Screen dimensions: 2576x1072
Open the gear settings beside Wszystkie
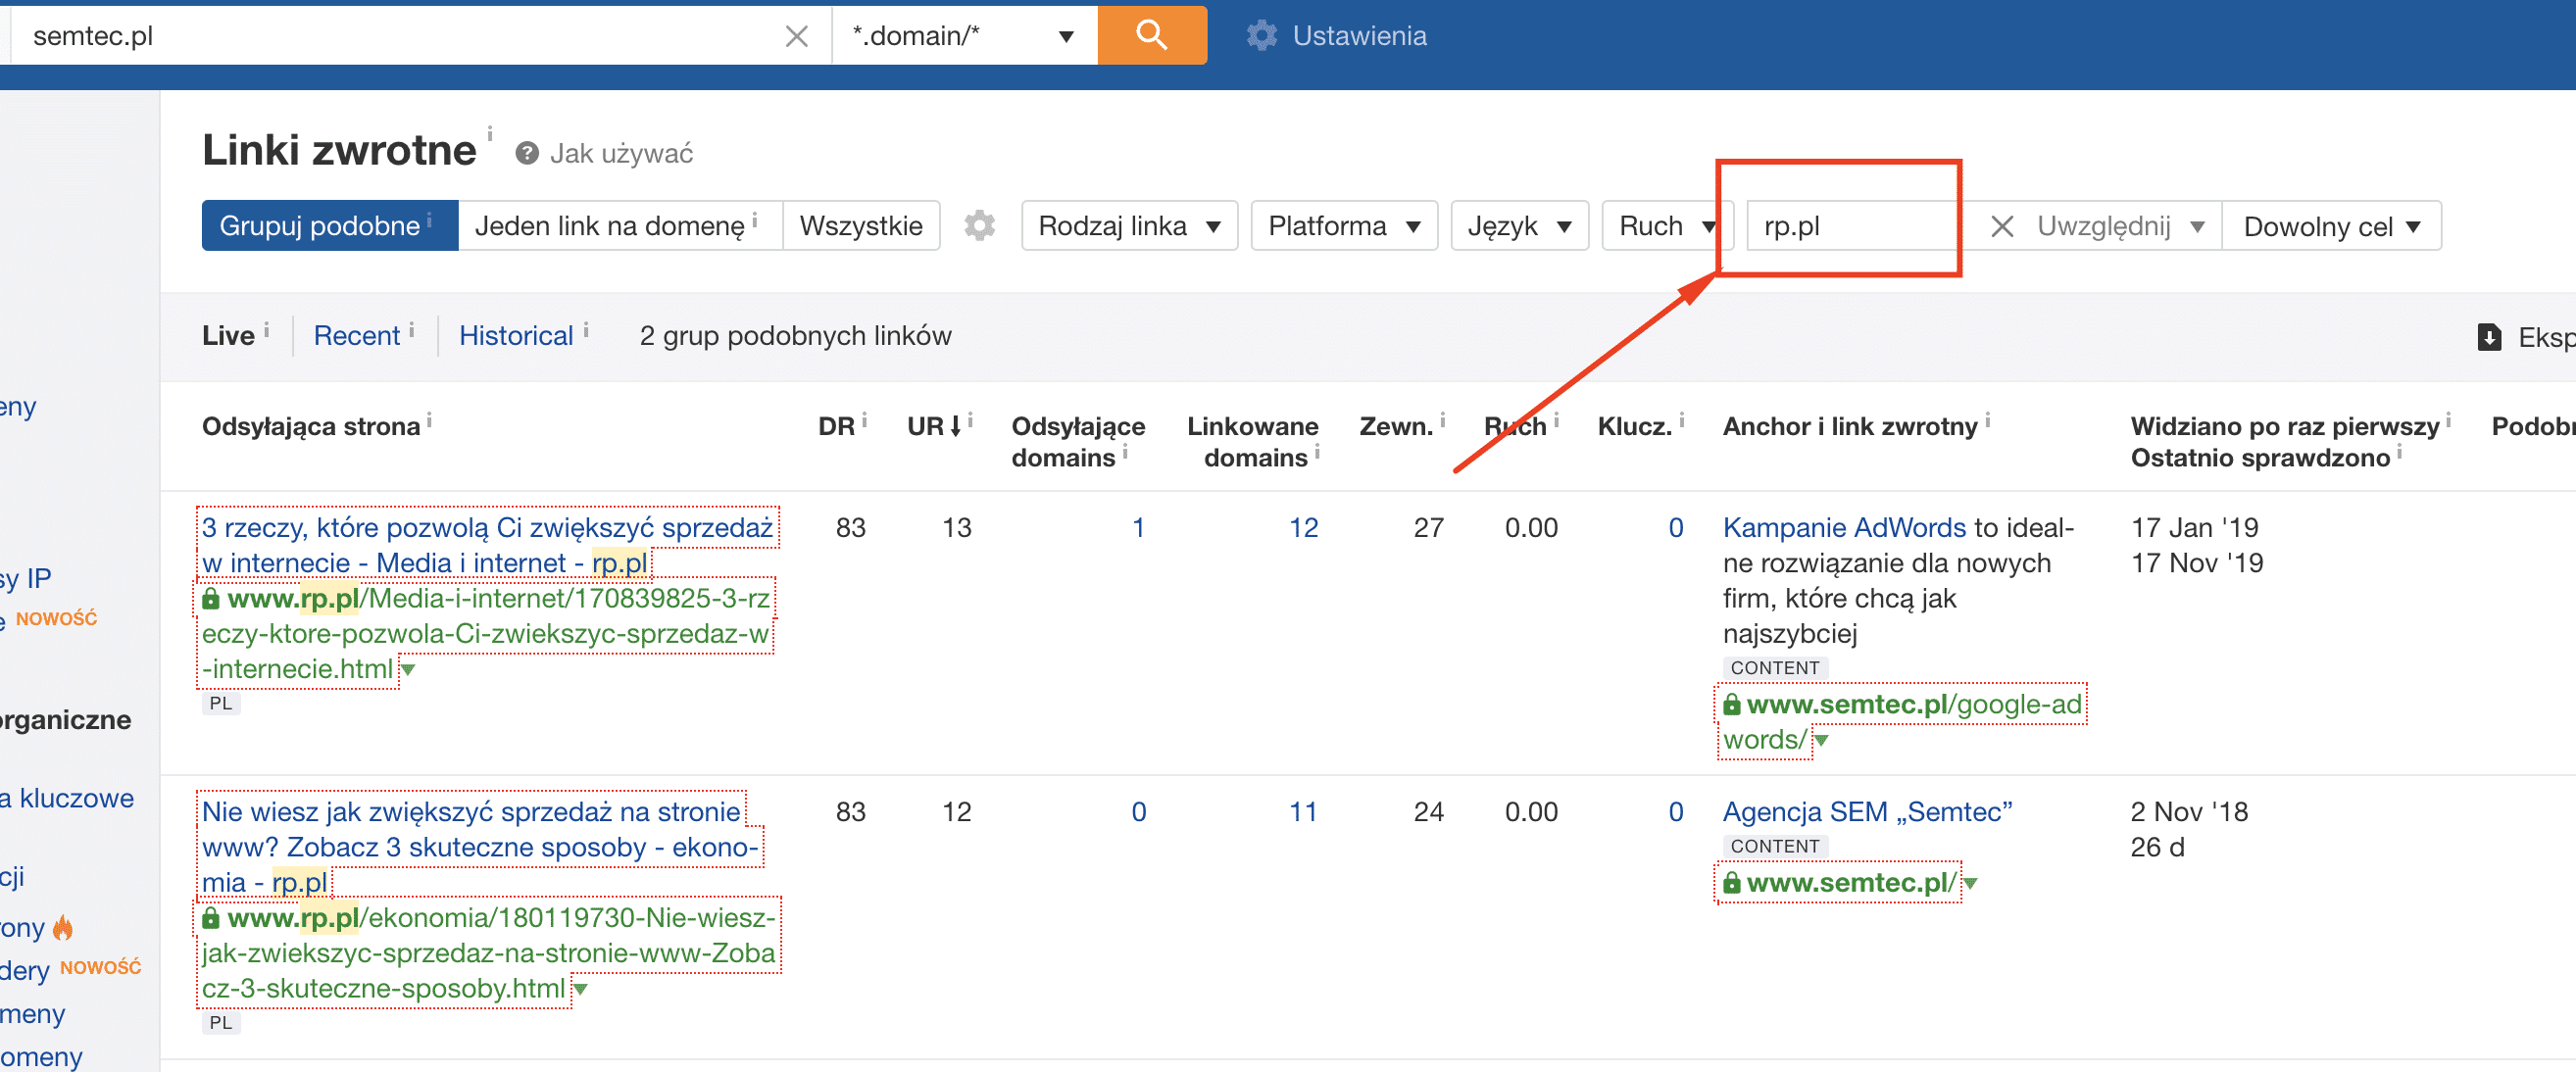coord(979,225)
